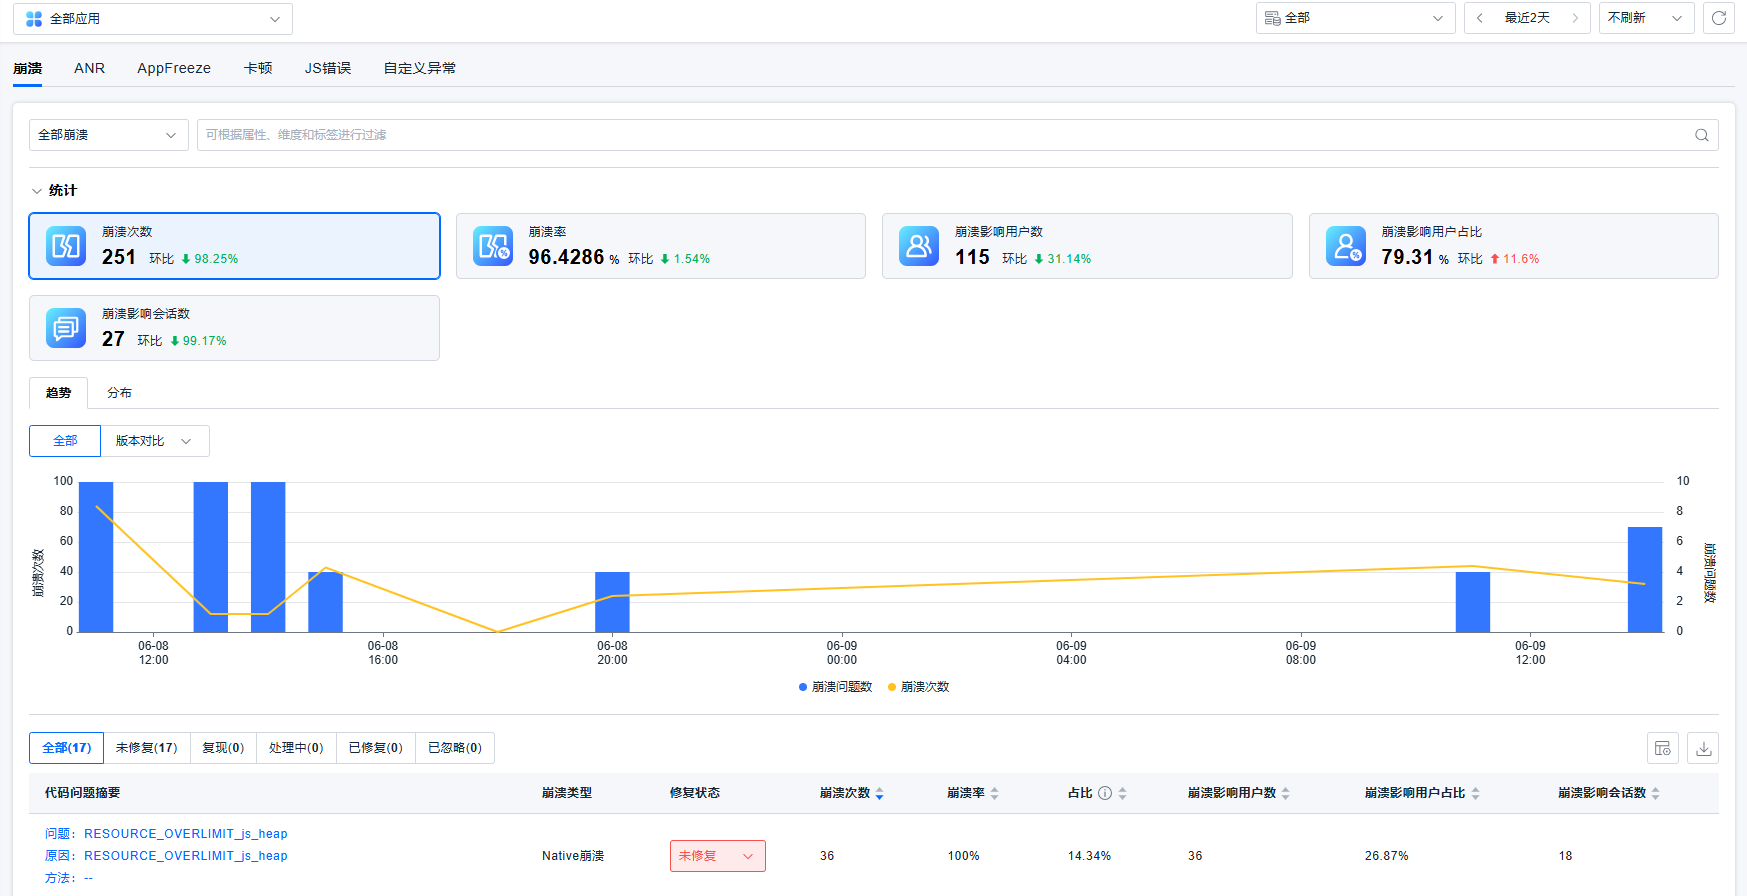The height and width of the screenshot is (896, 1747).
Task: Switch to the 自定义异常 tab
Action: [x=420, y=68]
